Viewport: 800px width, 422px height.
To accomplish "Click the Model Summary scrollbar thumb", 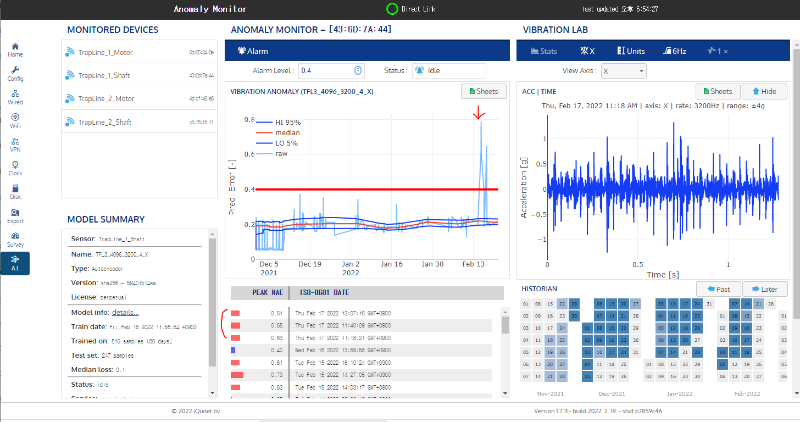I will click(x=213, y=302).
